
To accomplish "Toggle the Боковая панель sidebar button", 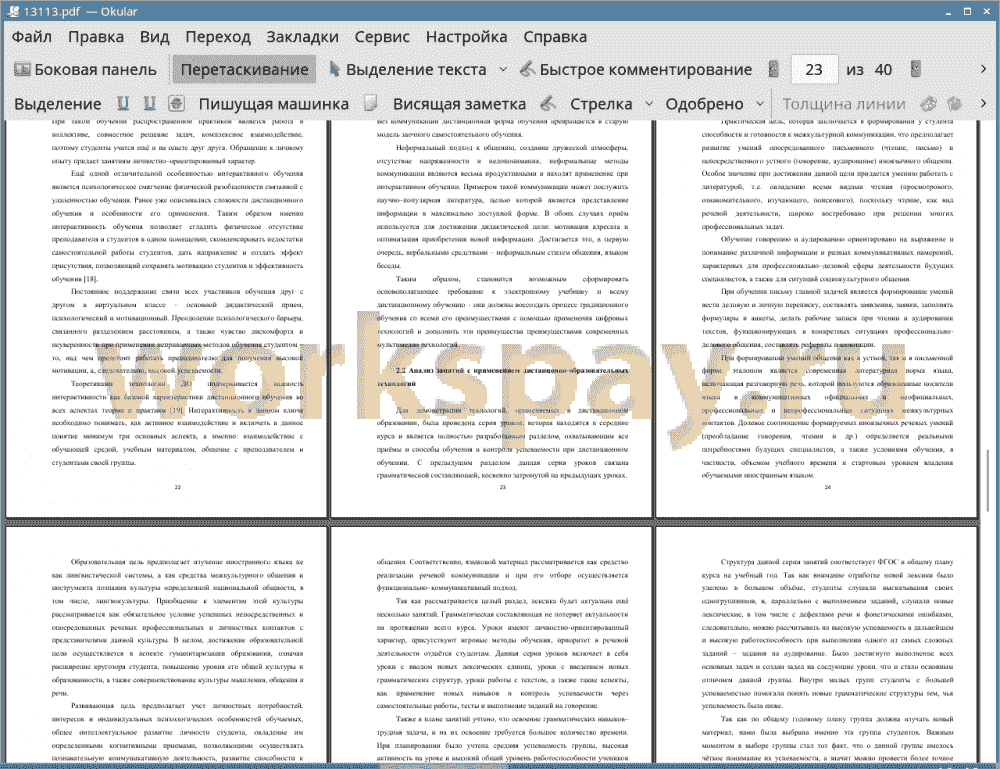I will [x=85, y=70].
